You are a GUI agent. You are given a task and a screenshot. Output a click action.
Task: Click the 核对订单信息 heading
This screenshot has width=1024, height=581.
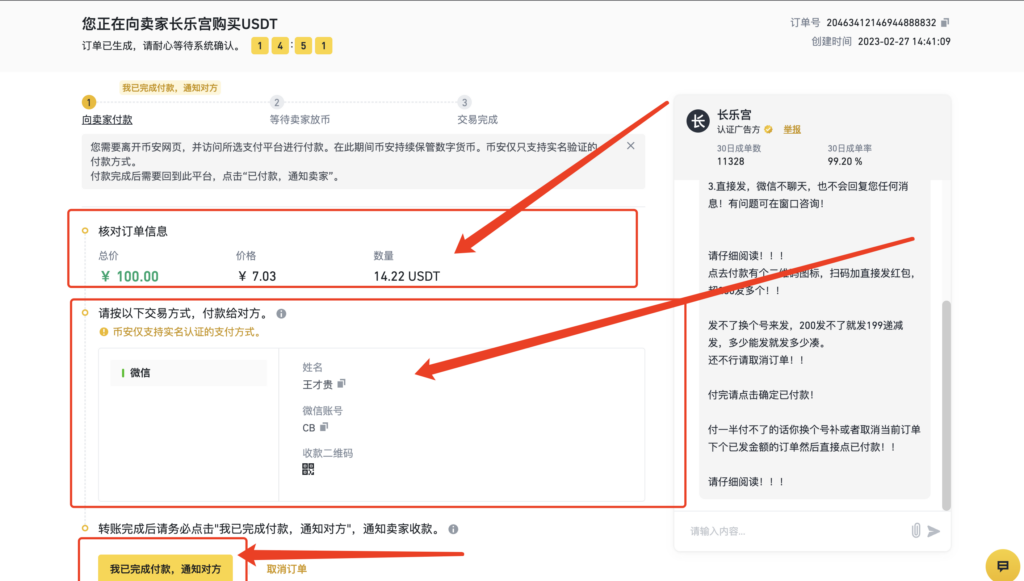tap(133, 231)
